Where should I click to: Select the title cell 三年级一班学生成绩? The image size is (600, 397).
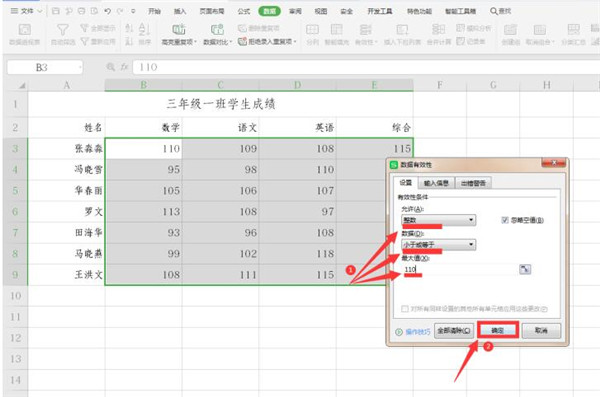tap(221, 104)
